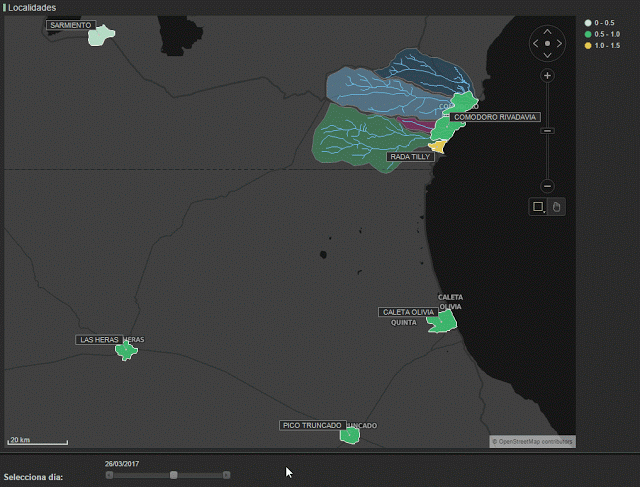Select the RADA TILLY label
Image resolution: width=640 pixels, height=487 pixels.
(x=410, y=157)
